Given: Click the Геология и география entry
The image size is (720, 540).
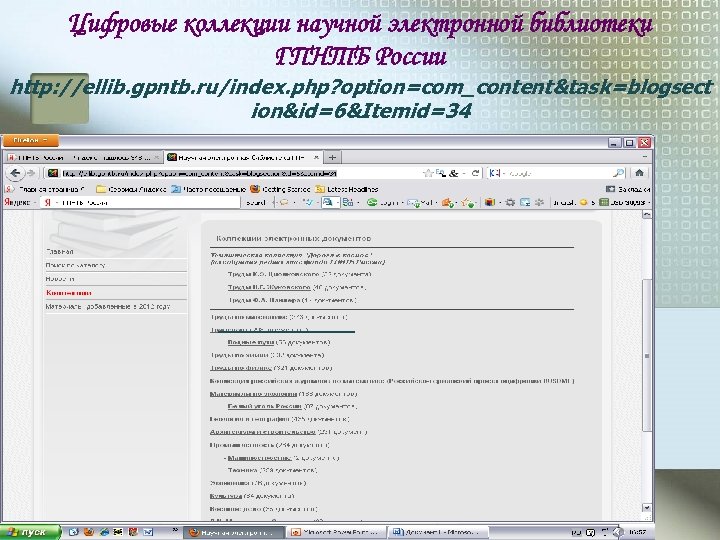Looking at the screenshot, I should (x=250, y=419).
